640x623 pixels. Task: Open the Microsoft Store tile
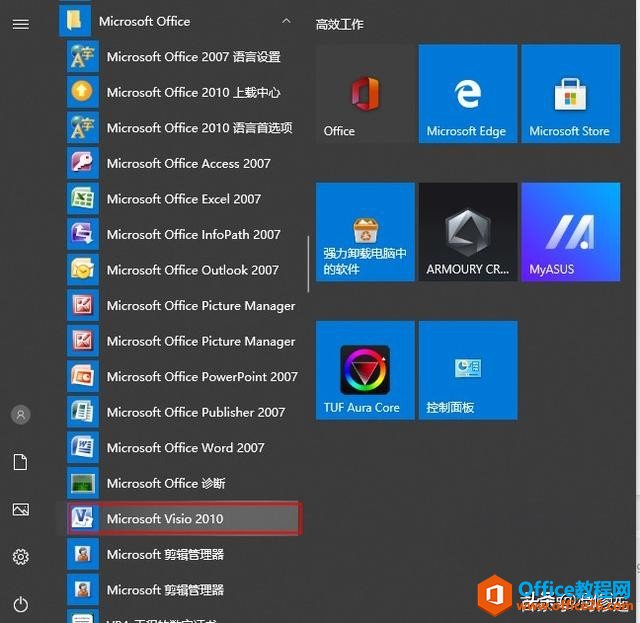click(571, 94)
